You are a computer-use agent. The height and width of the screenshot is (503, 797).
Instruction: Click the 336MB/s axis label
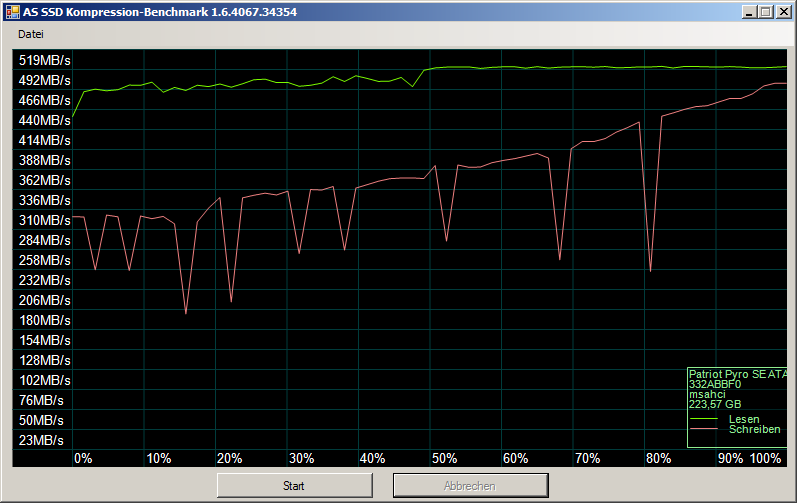pyautogui.click(x=44, y=200)
